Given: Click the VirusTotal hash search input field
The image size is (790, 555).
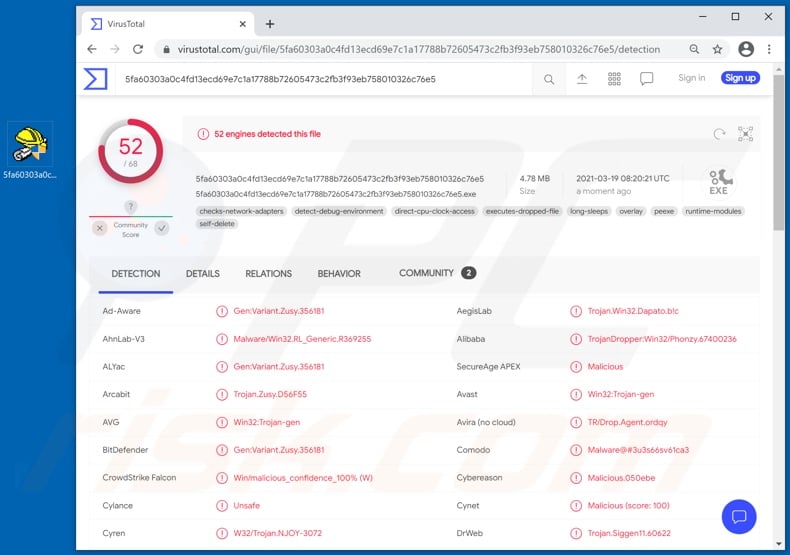Looking at the screenshot, I should pyautogui.click(x=322, y=79).
